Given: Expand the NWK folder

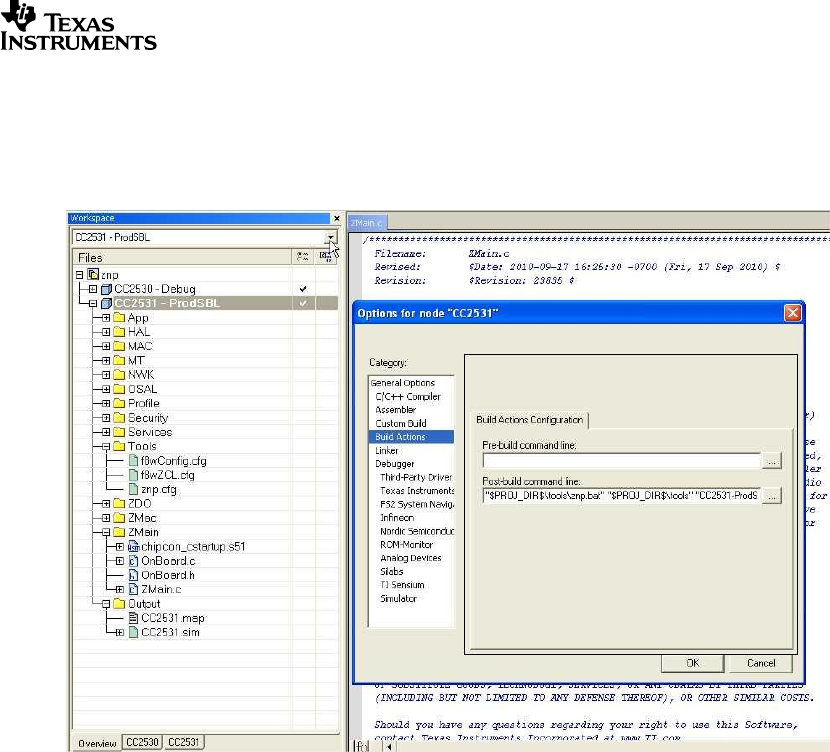Looking at the screenshot, I should click(106, 375).
